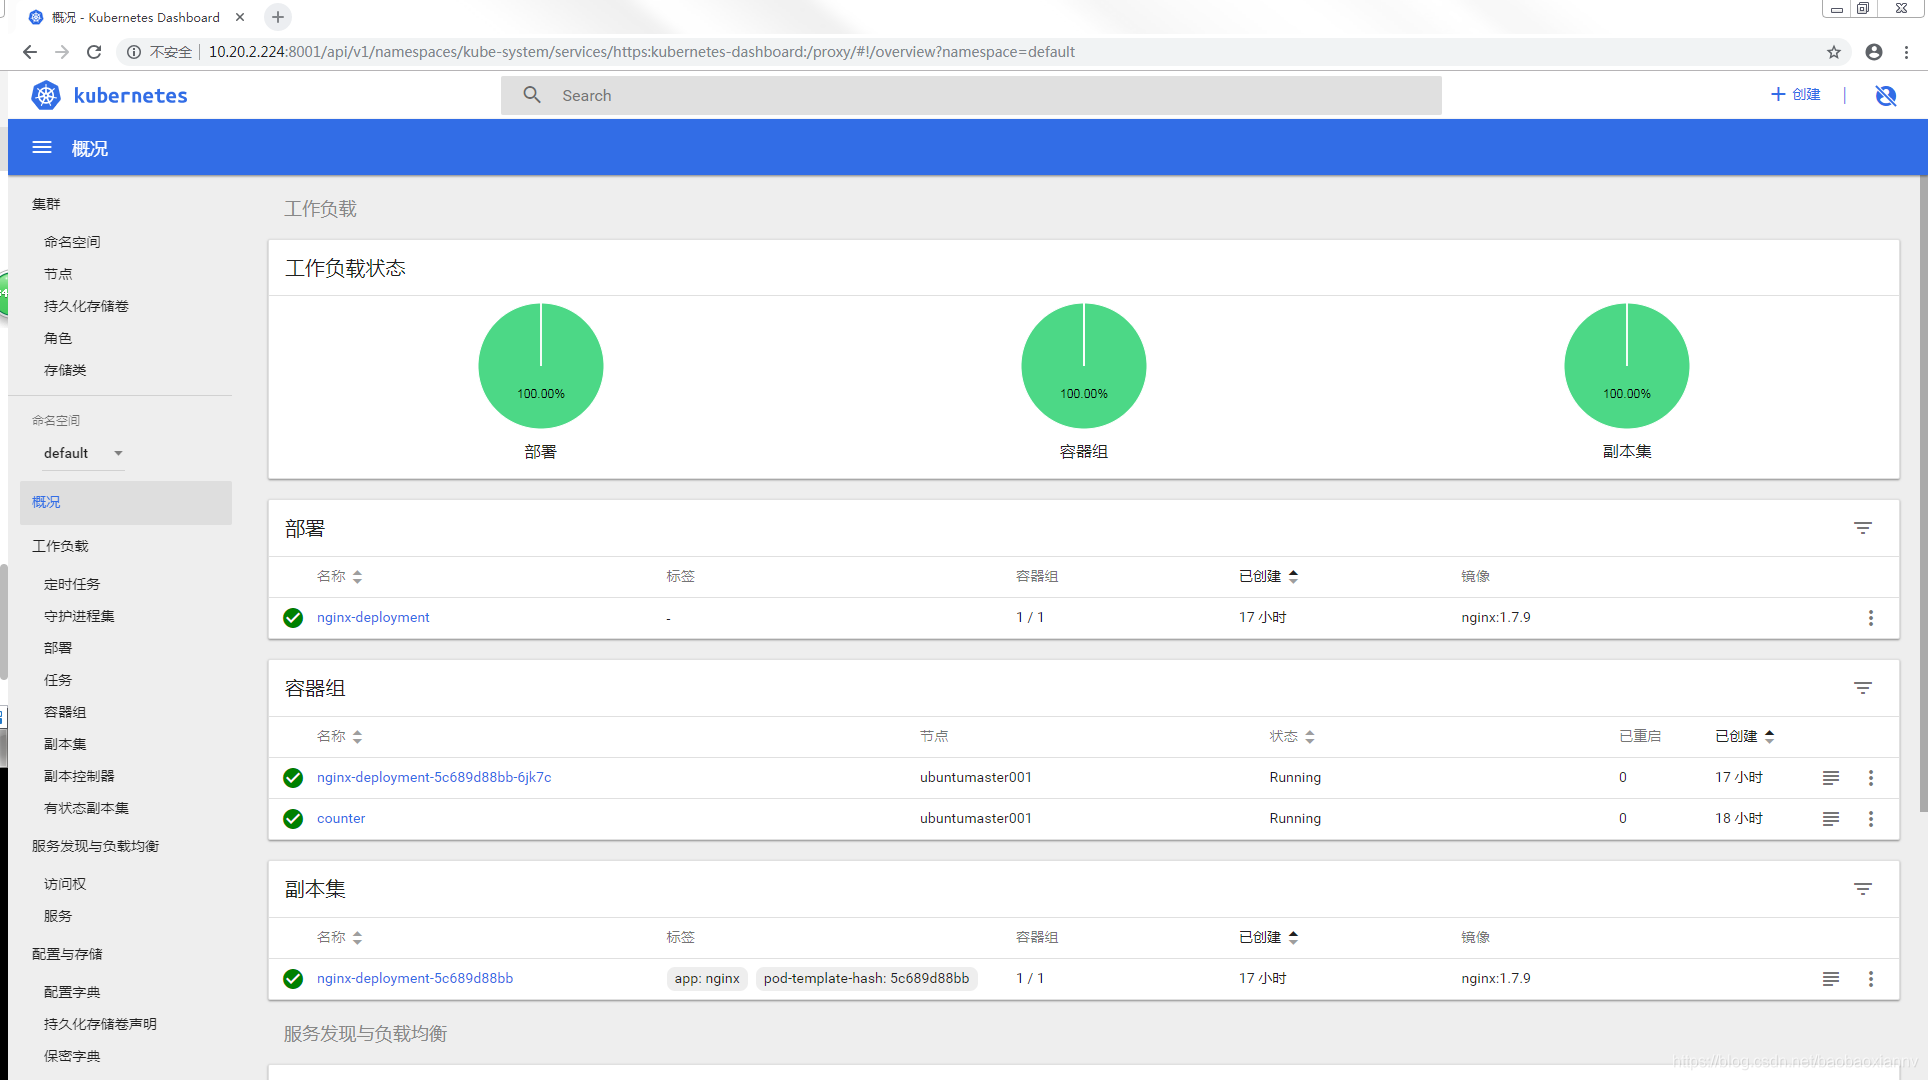Click app: nginx label chip
Image resolution: width=1928 pixels, height=1080 pixels.
[707, 979]
